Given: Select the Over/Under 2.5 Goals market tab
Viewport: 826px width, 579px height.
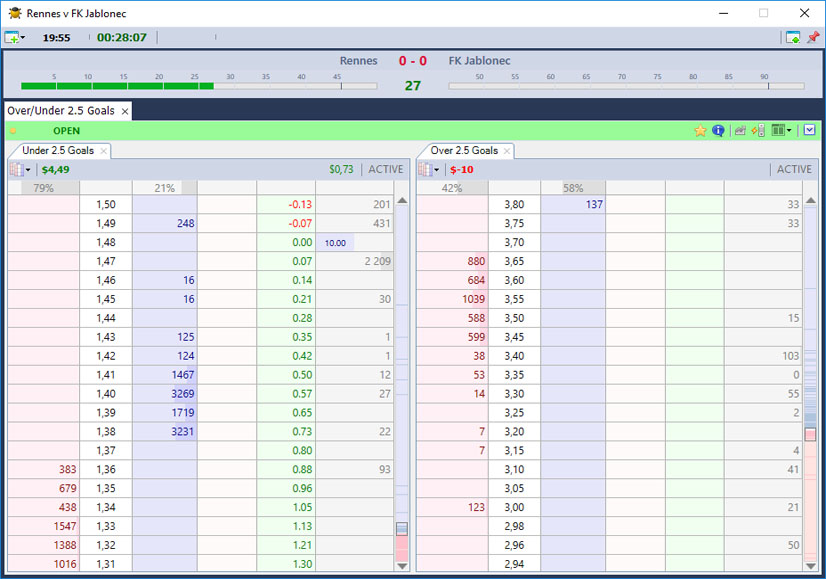Looking at the screenshot, I should [x=61, y=111].
